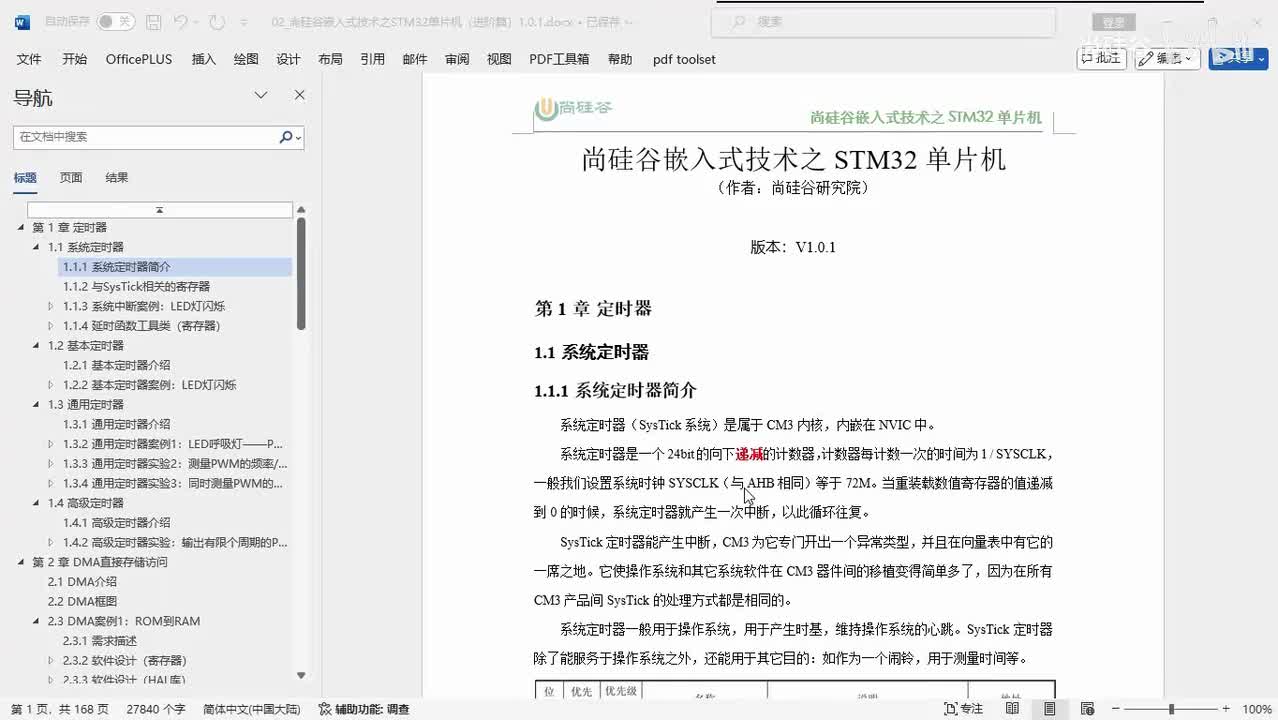Open the 绘图 ribbon tab
1278x720 pixels.
pos(246,59)
